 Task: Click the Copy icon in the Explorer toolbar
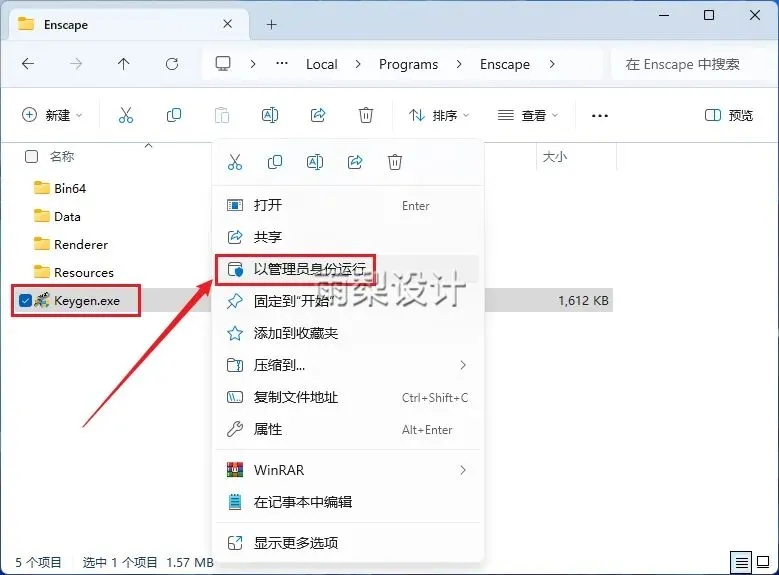[174, 115]
